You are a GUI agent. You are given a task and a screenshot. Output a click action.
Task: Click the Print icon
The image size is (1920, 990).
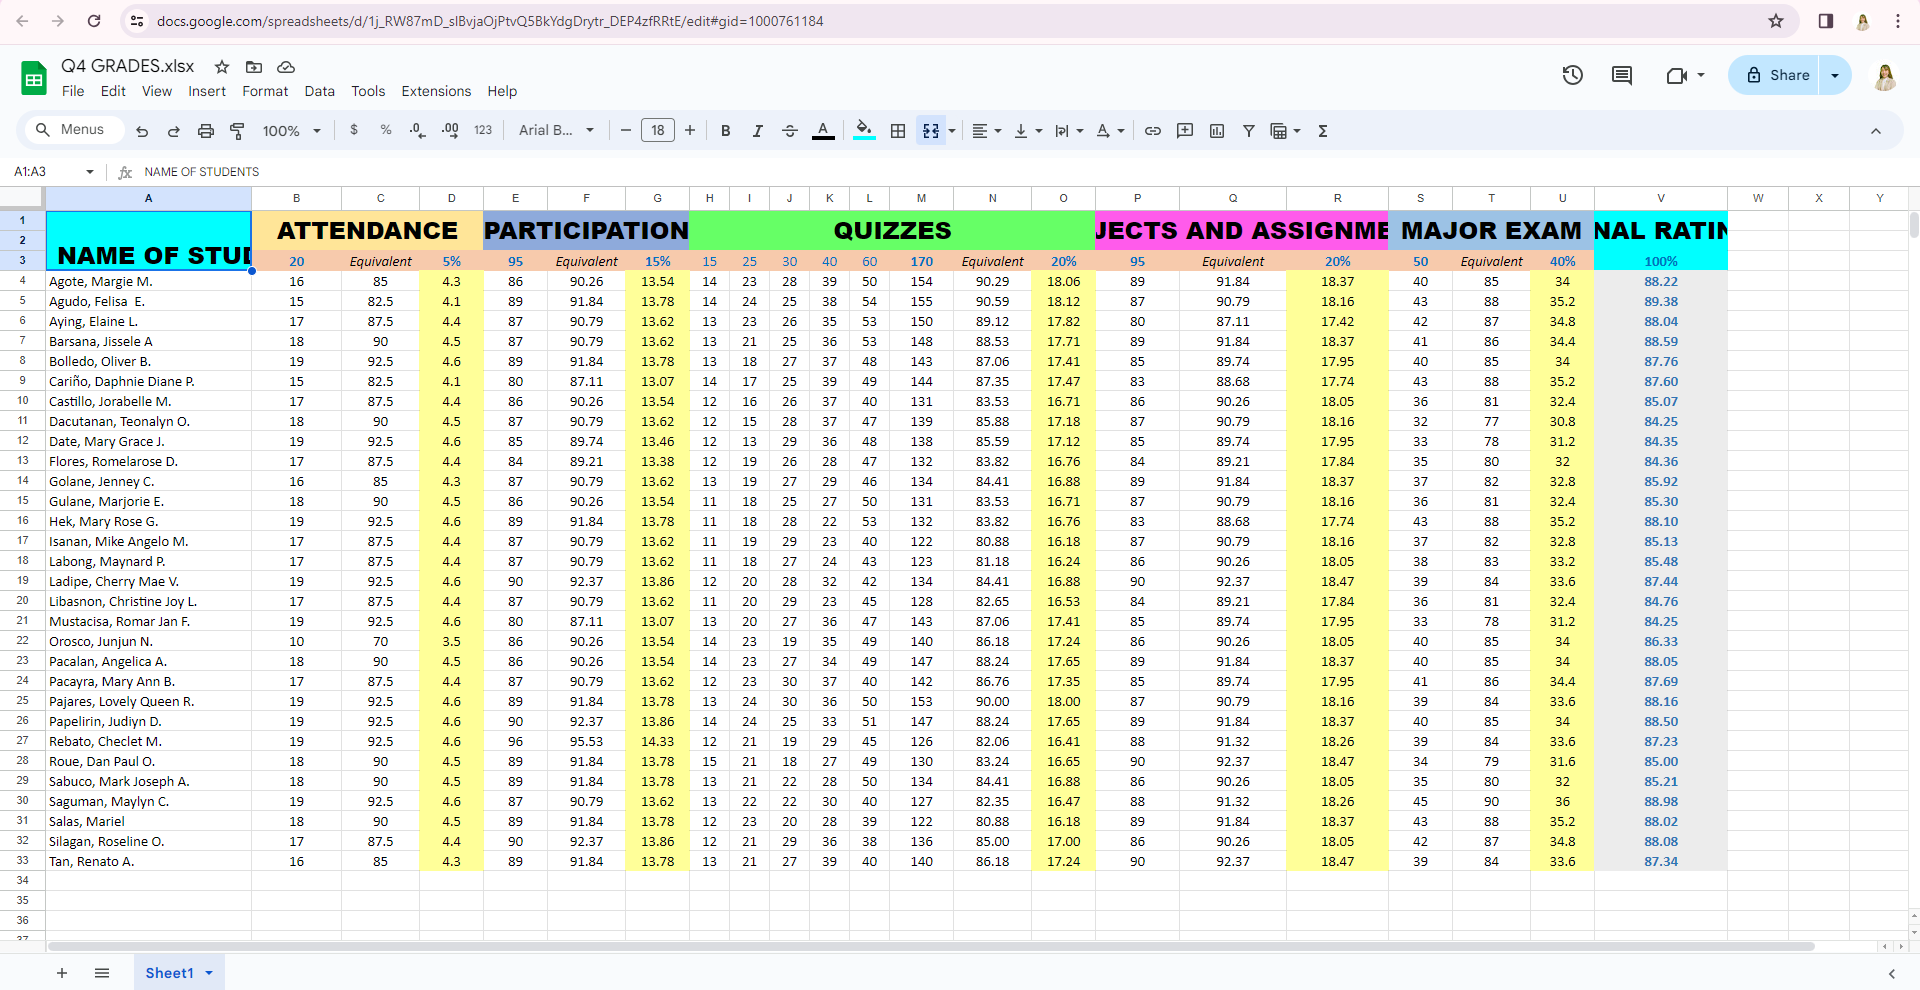(206, 131)
